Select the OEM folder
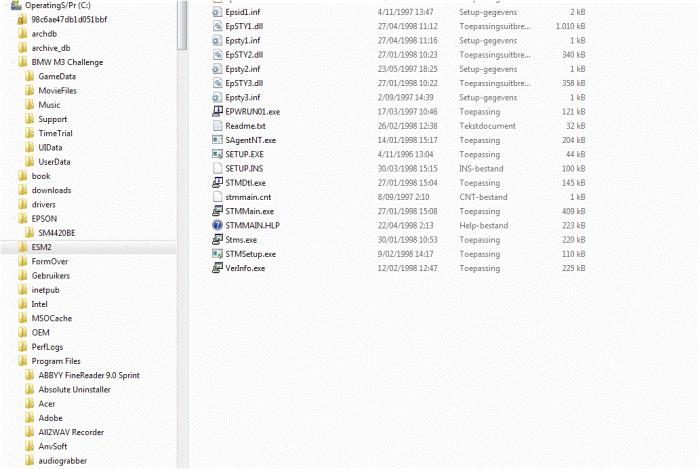The image size is (700, 469). 41,333
